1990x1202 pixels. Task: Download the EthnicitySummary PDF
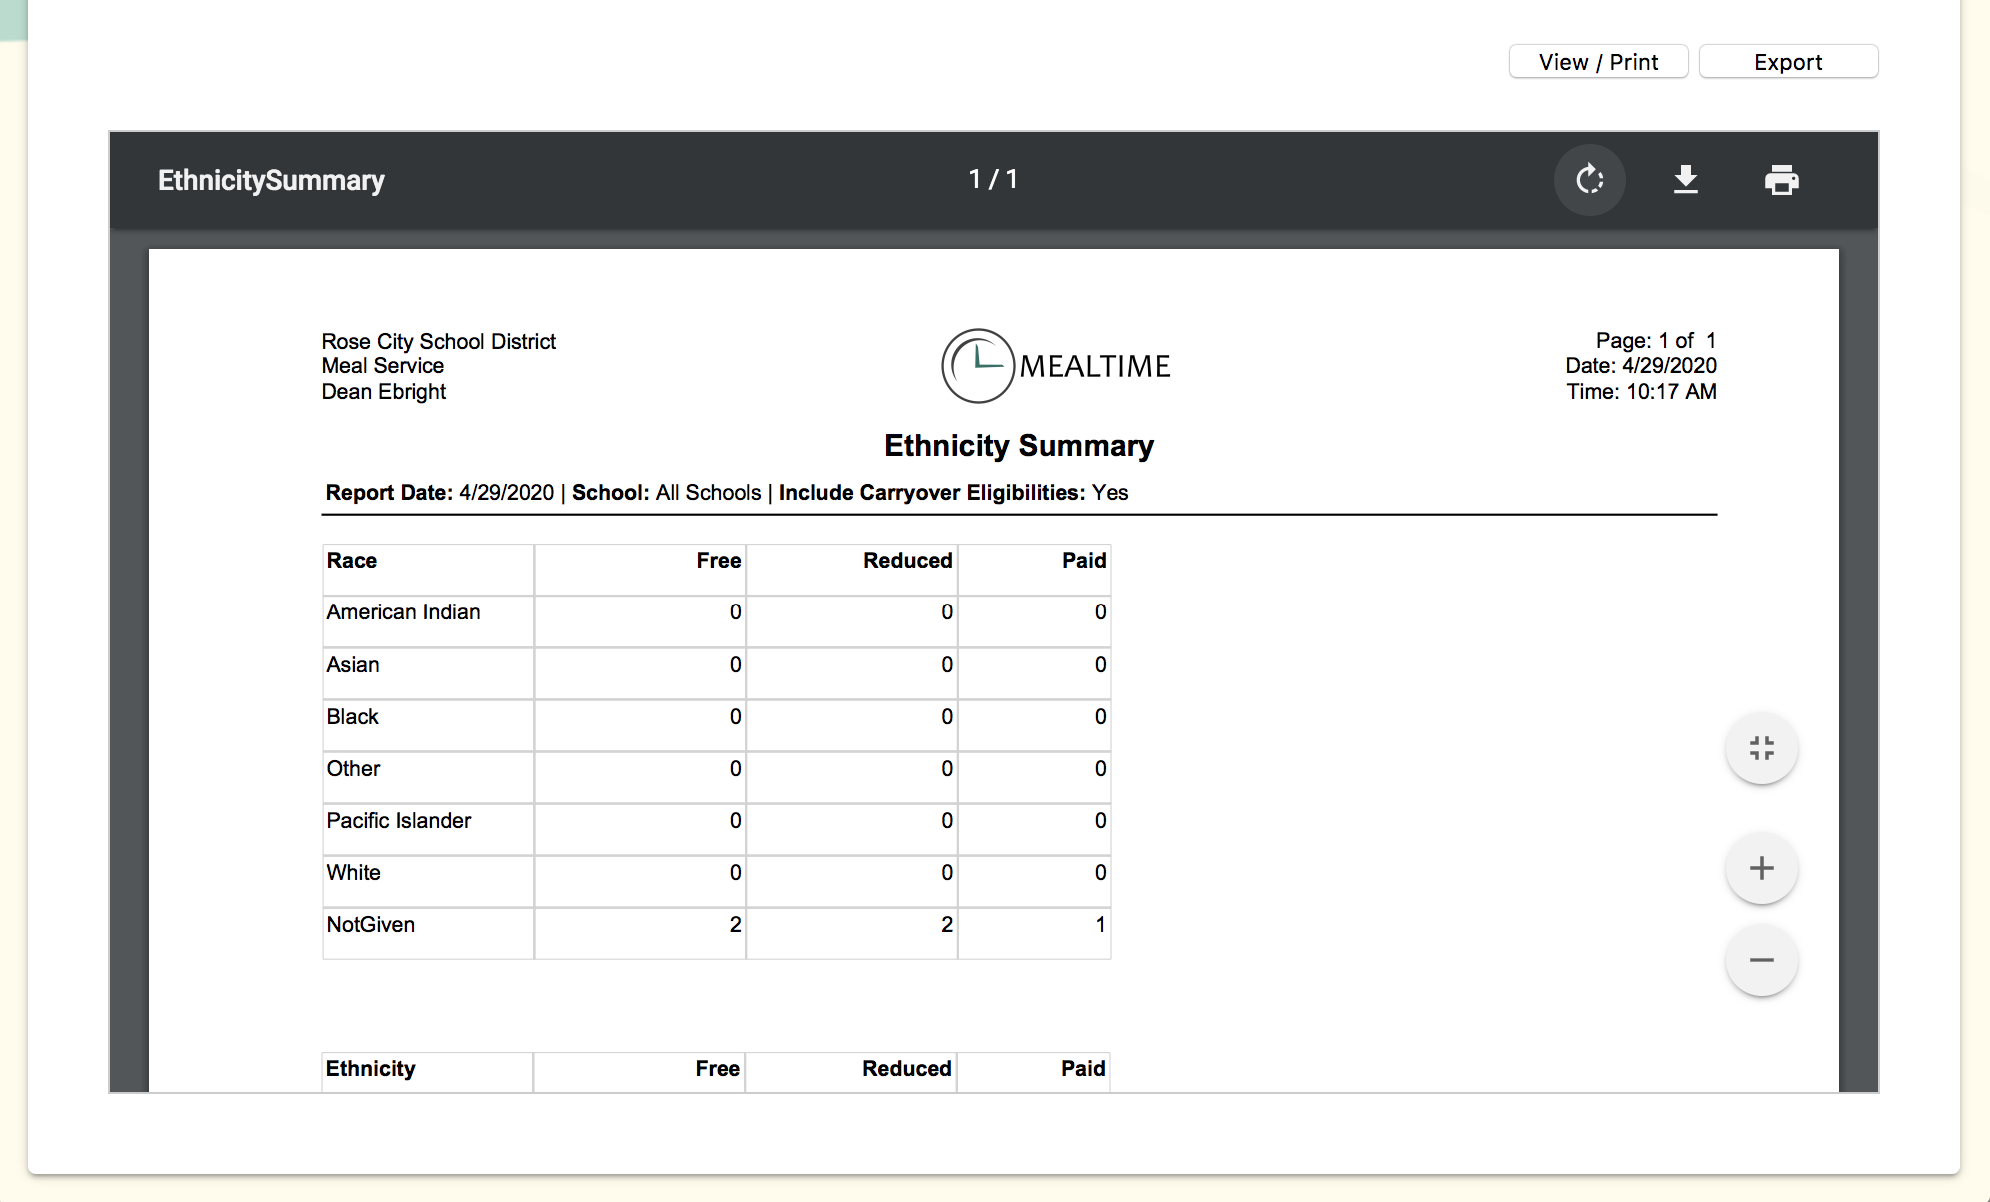pos(1685,180)
